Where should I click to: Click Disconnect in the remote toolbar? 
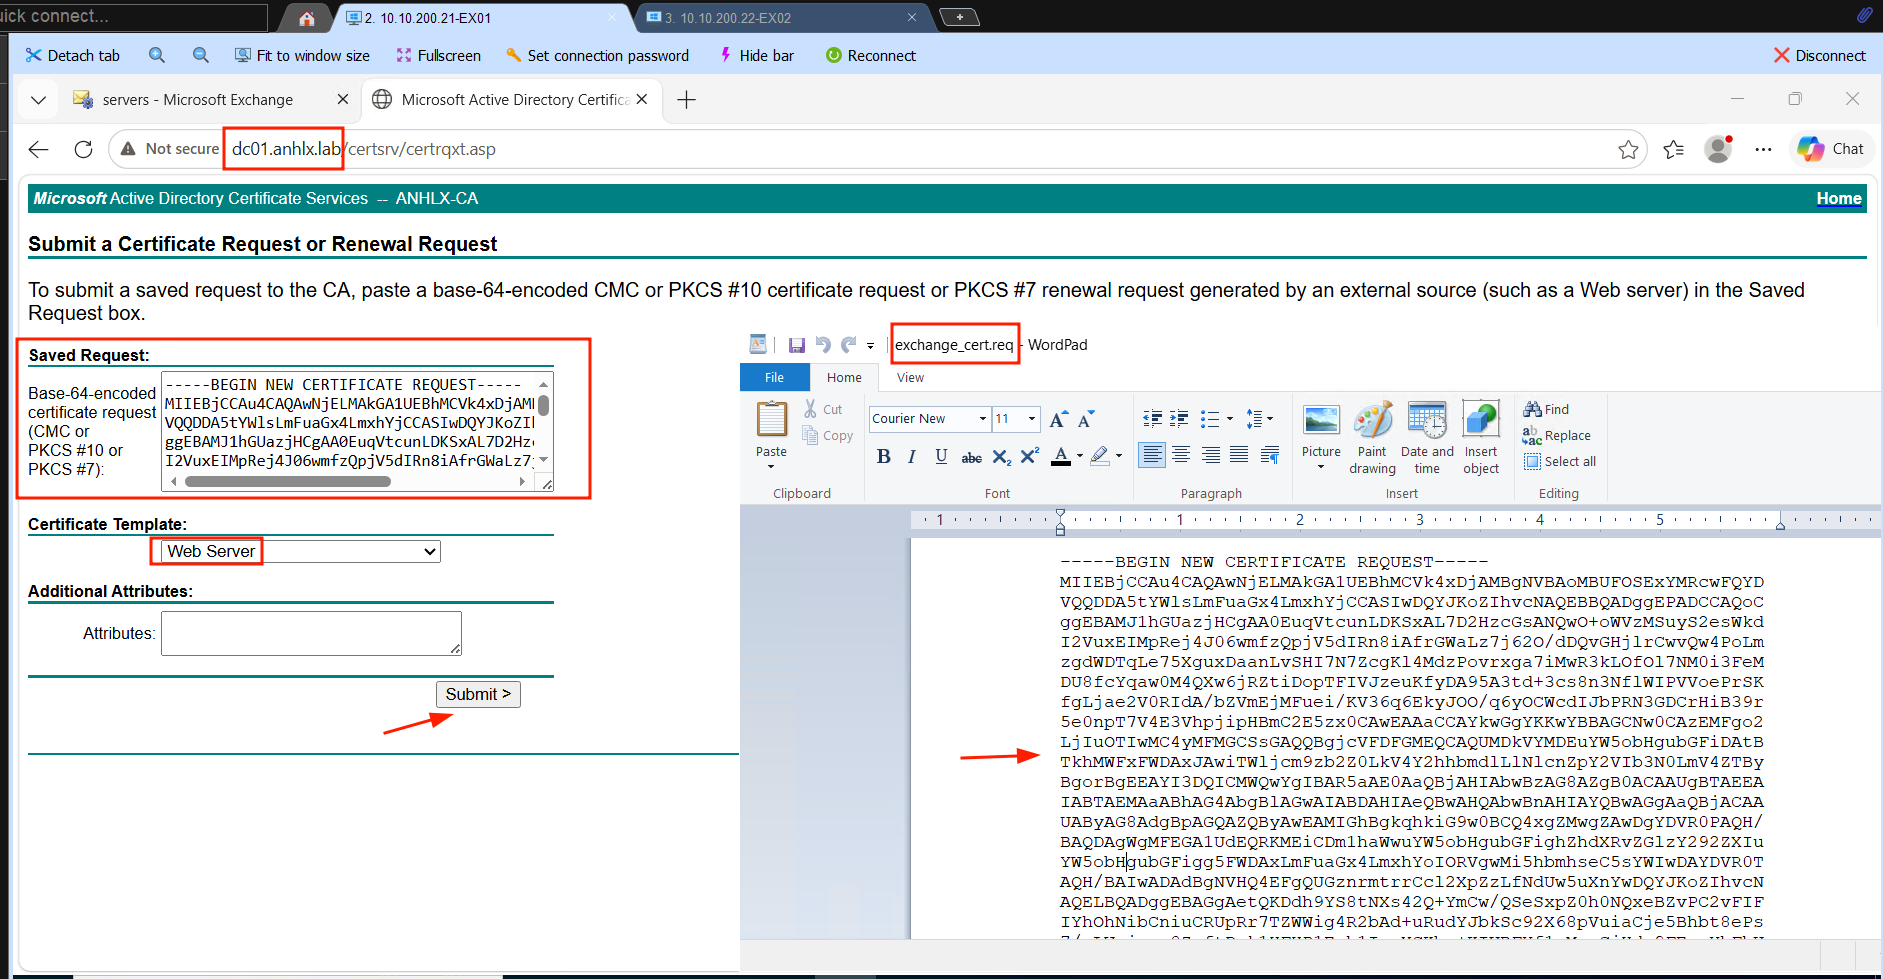click(1819, 55)
